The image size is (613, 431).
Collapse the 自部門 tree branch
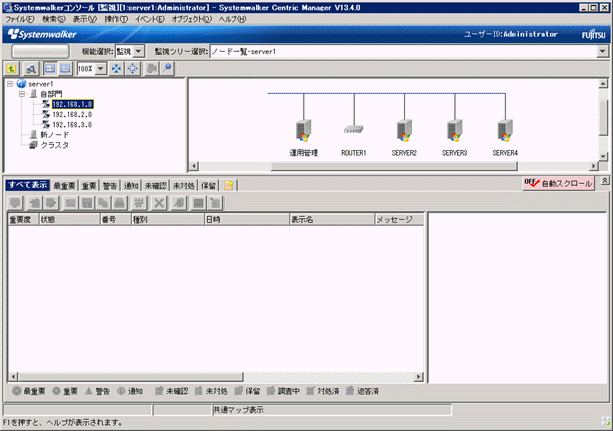tap(22, 94)
